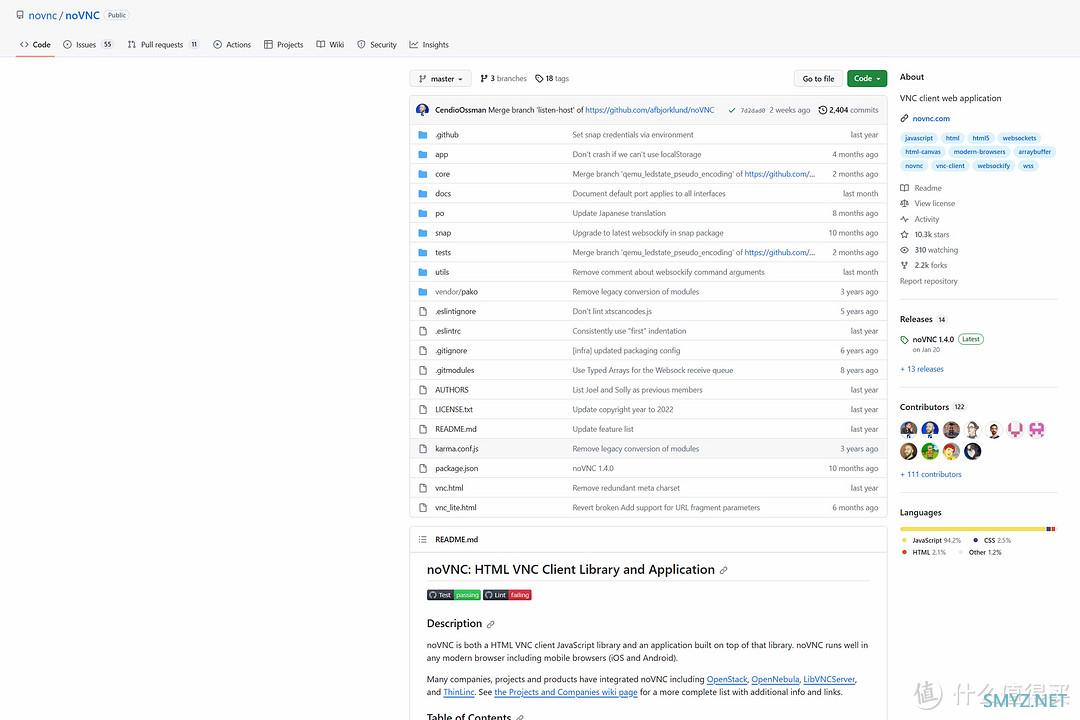Click the eye icon beside 310 watching
1080x720 pixels.
[904, 250]
